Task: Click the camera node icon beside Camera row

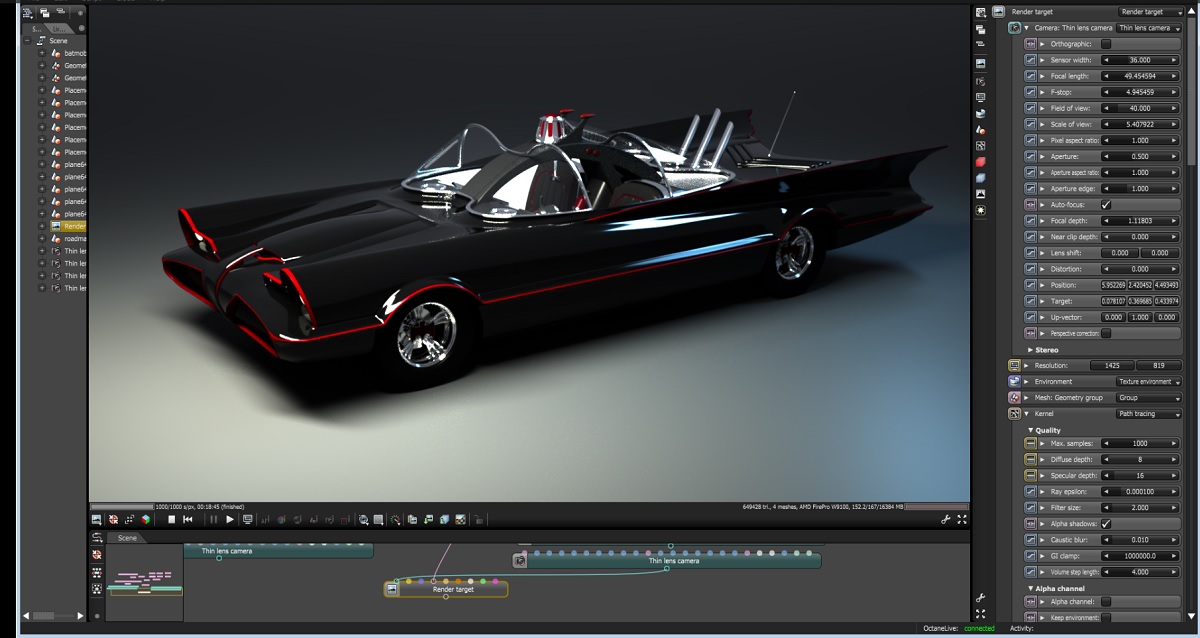Action: coord(1014,28)
